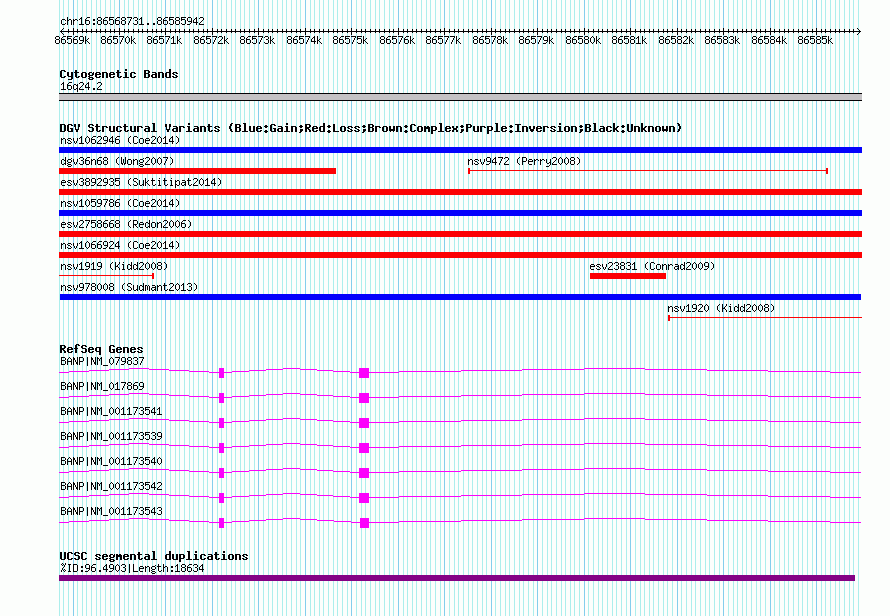Click the thin red nsv9472 line

click(x=648, y=171)
